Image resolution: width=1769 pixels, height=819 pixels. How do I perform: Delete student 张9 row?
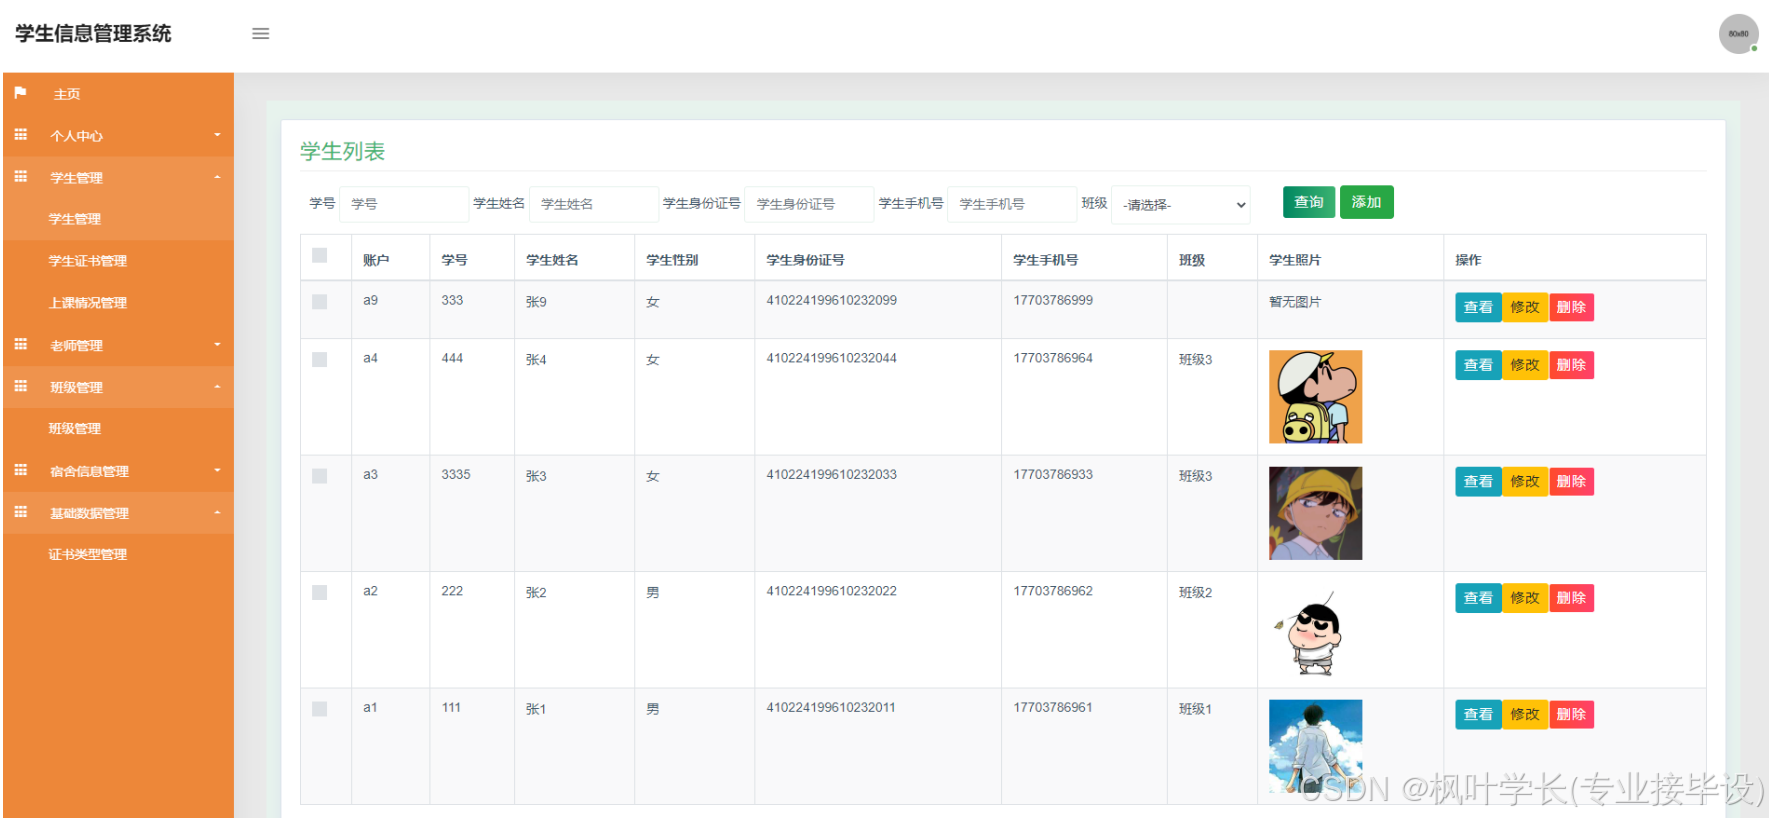(1571, 307)
